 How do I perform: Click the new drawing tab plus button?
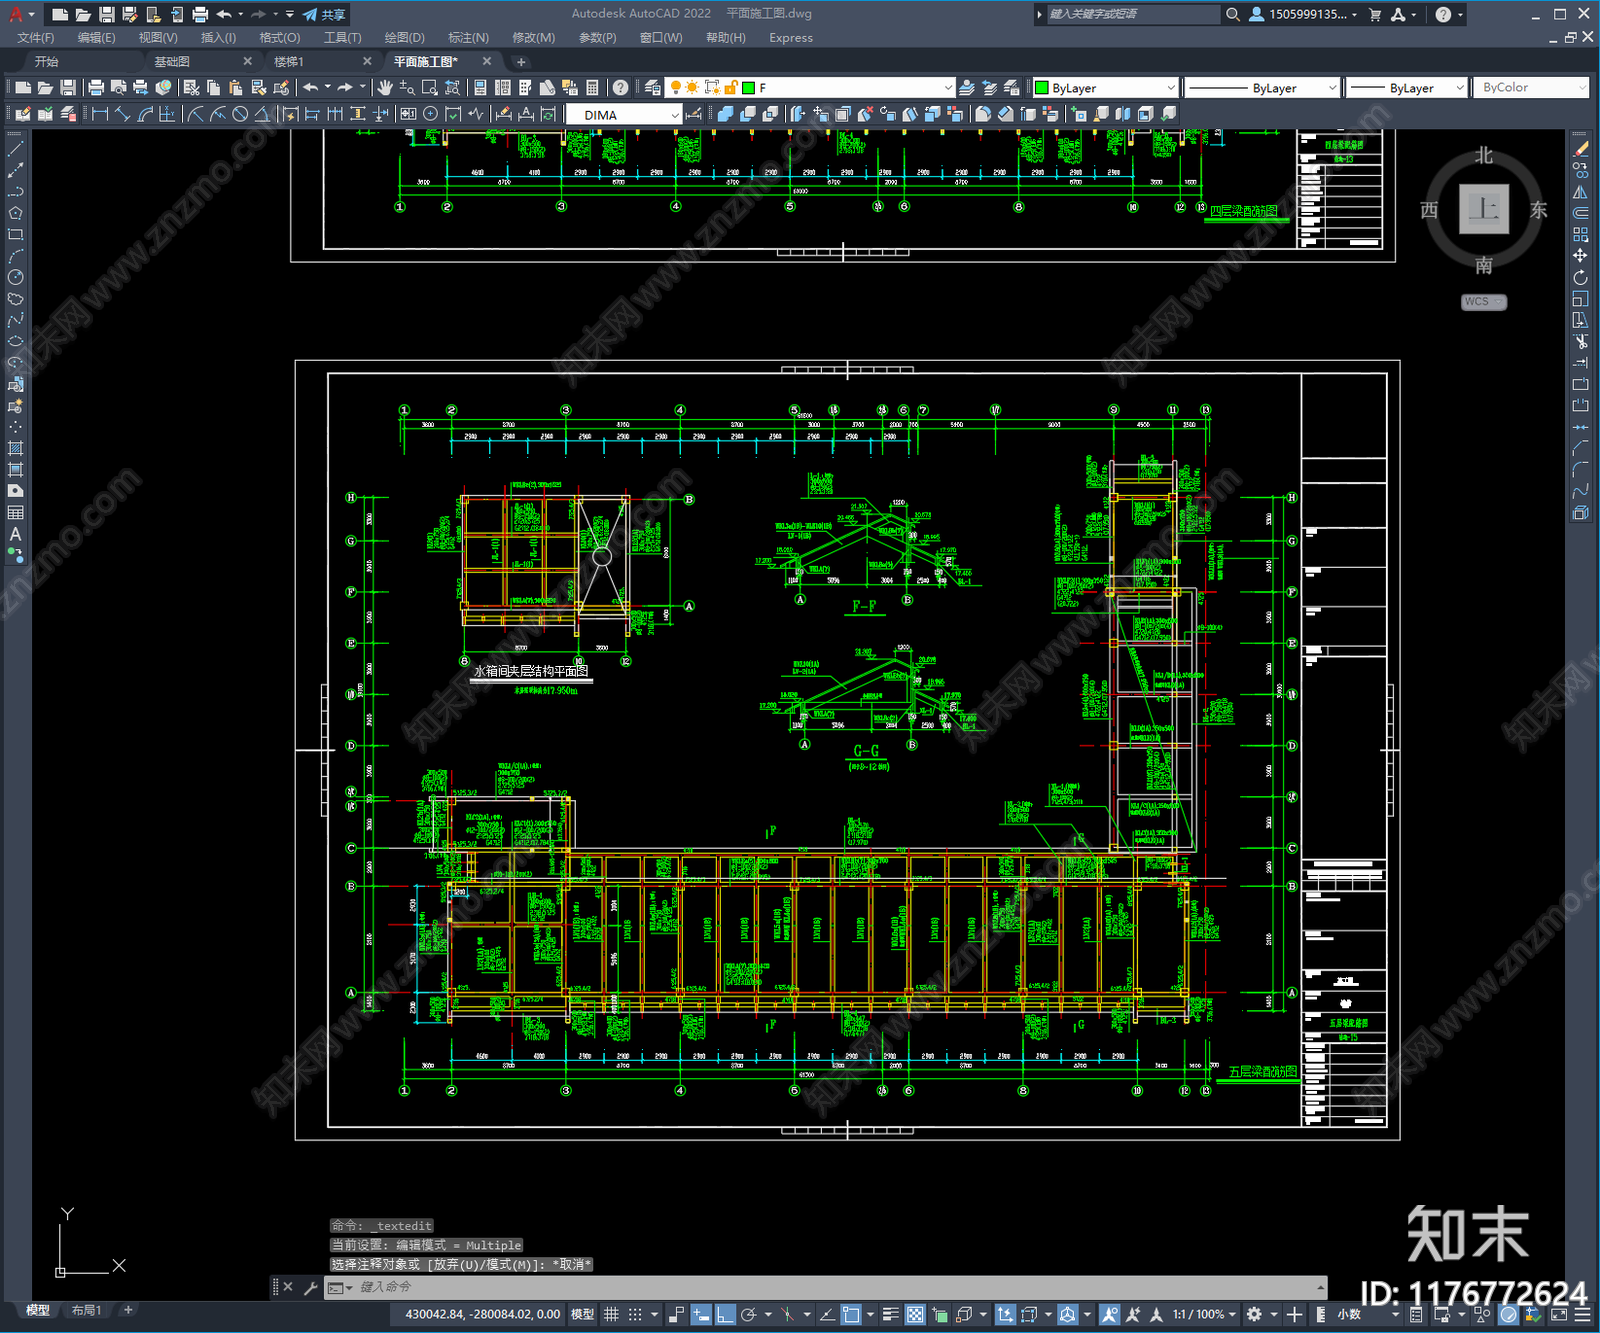click(x=521, y=62)
